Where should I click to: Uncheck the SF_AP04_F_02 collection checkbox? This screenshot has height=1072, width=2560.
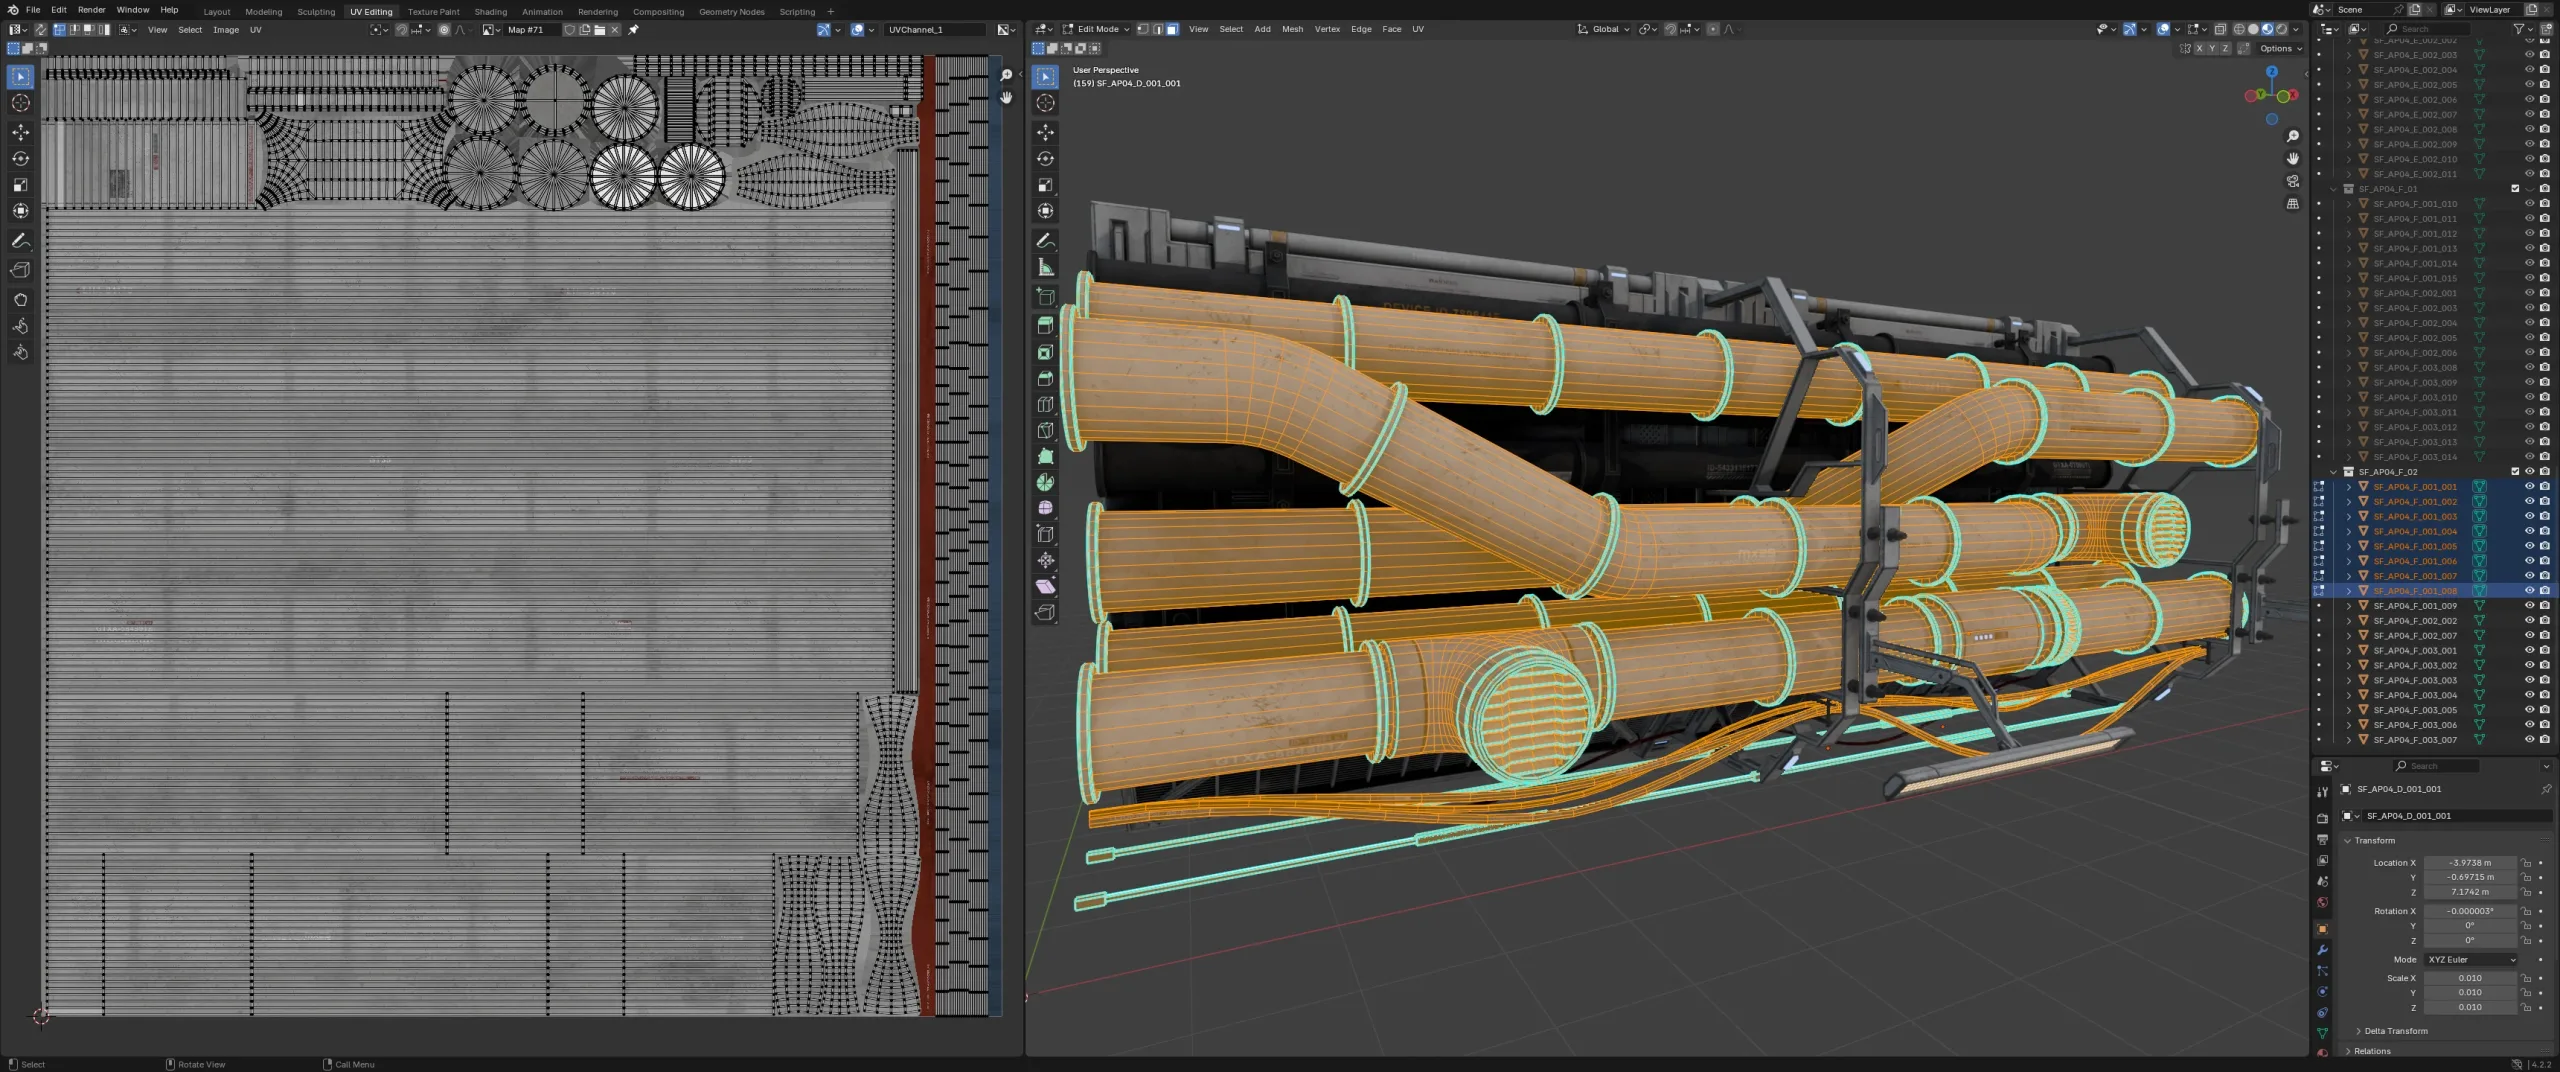(x=2515, y=472)
